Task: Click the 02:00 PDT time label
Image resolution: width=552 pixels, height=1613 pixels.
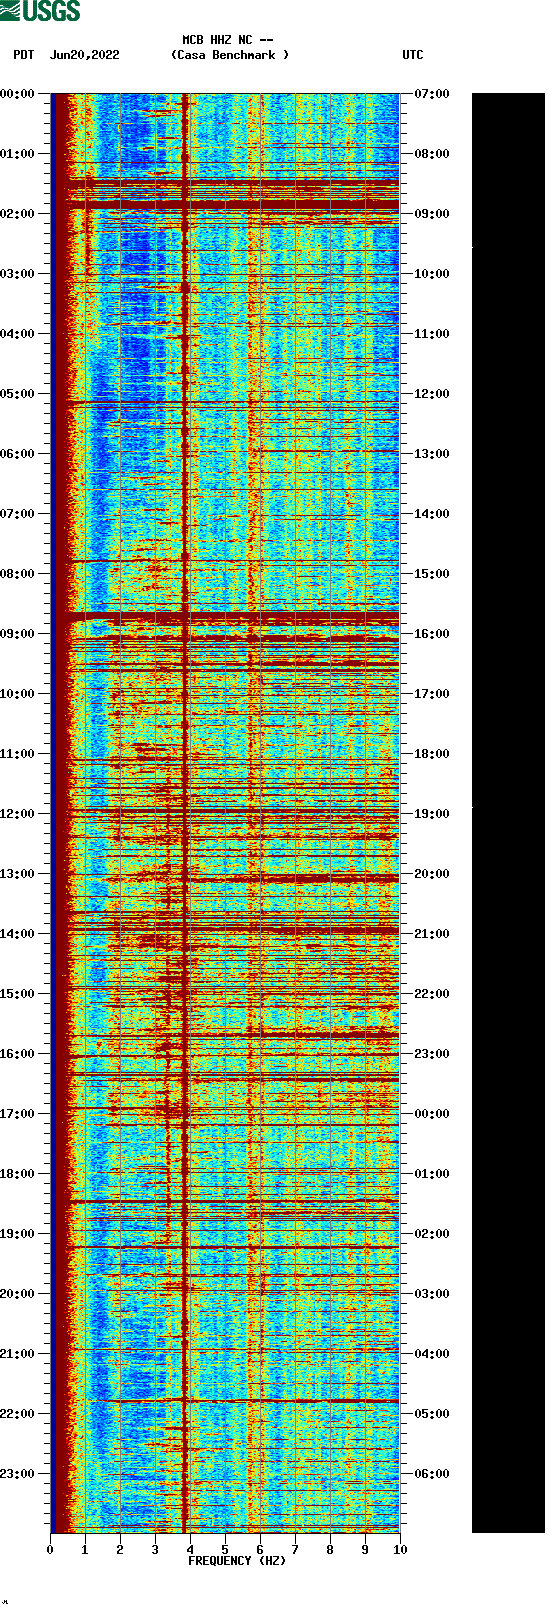Action: 17,214
